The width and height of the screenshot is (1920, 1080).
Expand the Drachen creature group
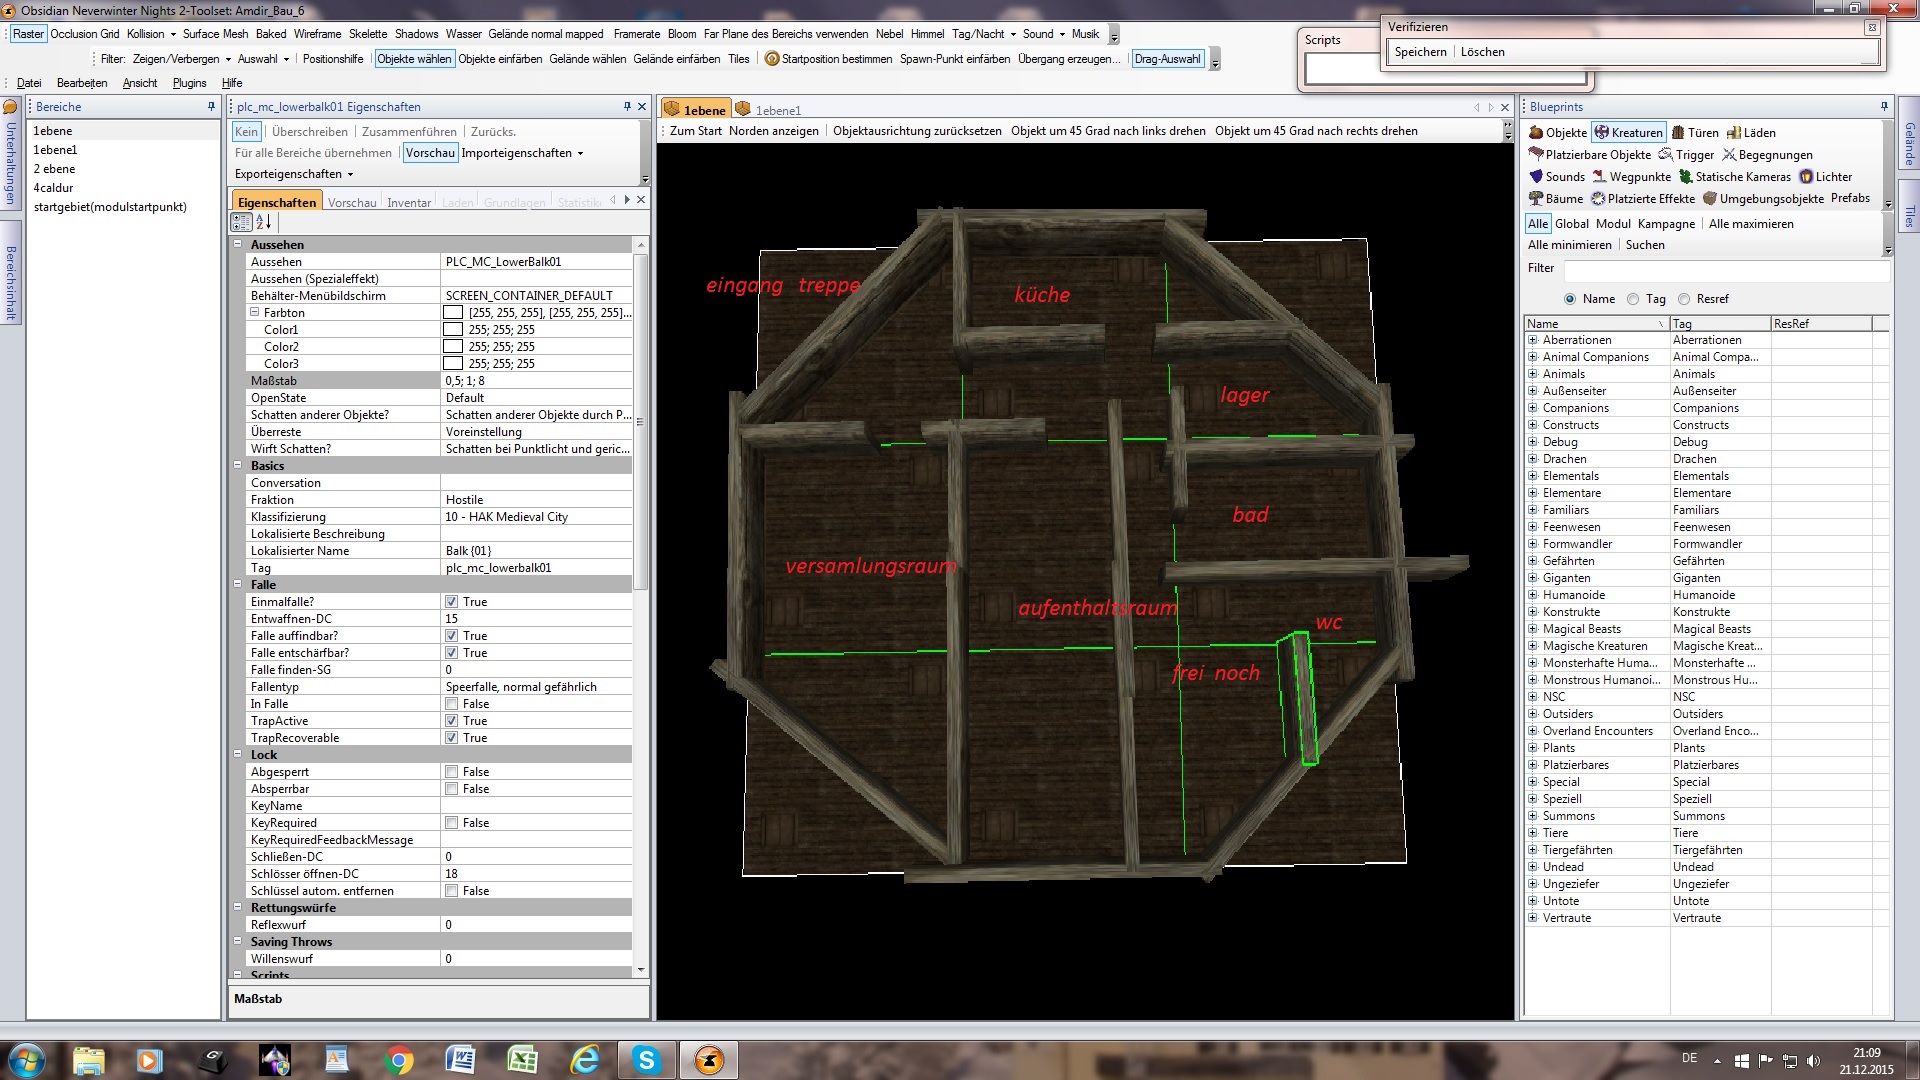point(1532,459)
